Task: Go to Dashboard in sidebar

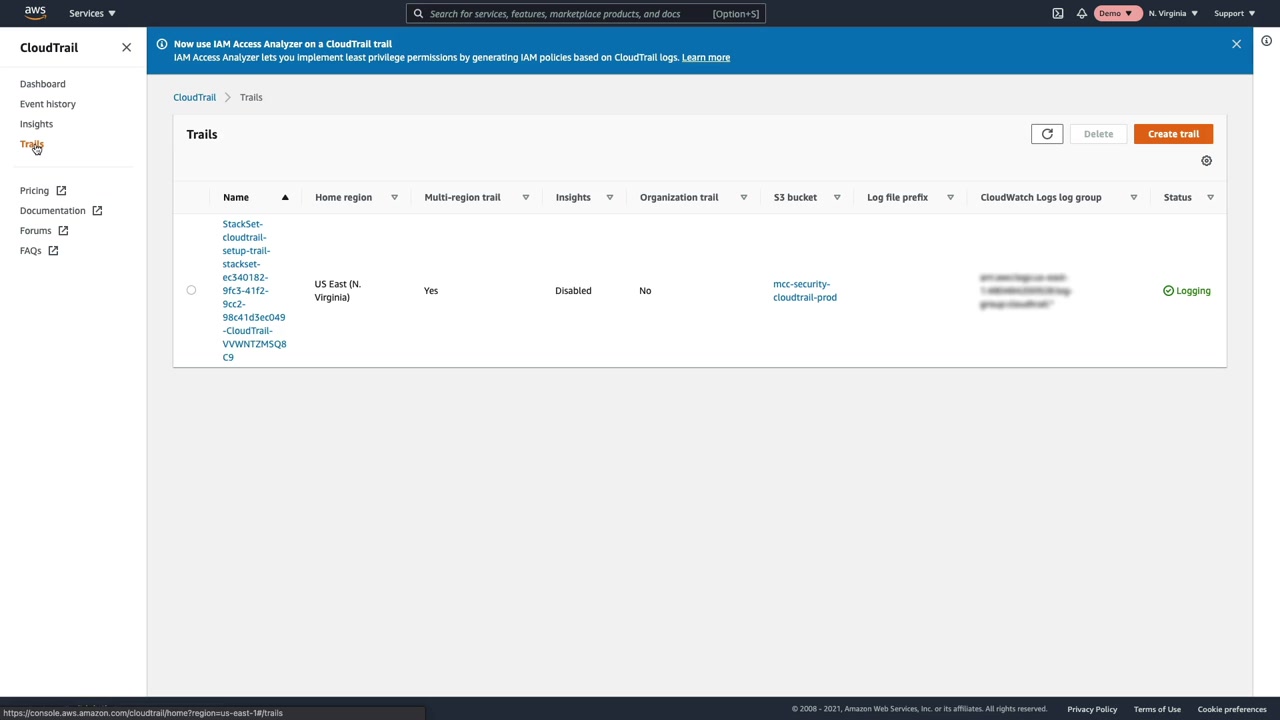Action: click(43, 84)
